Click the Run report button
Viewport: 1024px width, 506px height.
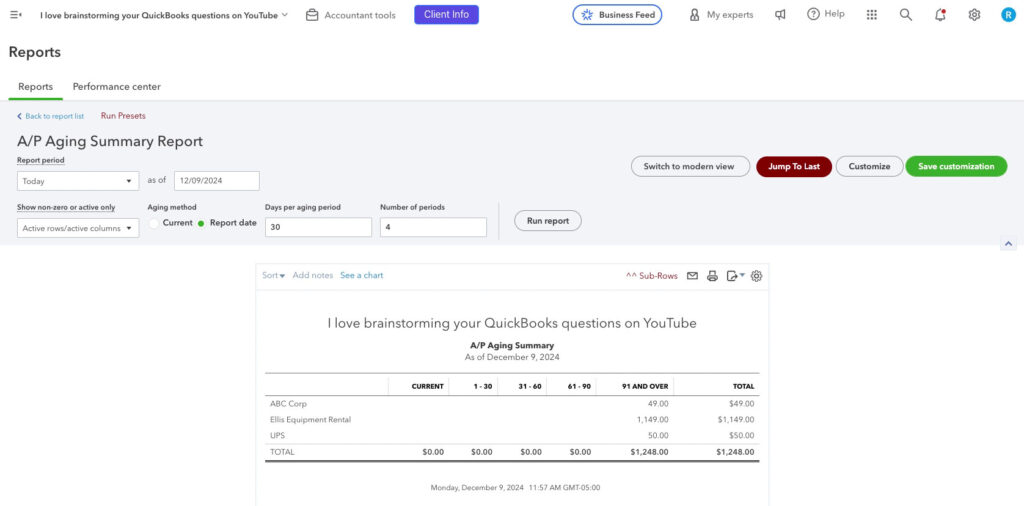coord(547,221)
